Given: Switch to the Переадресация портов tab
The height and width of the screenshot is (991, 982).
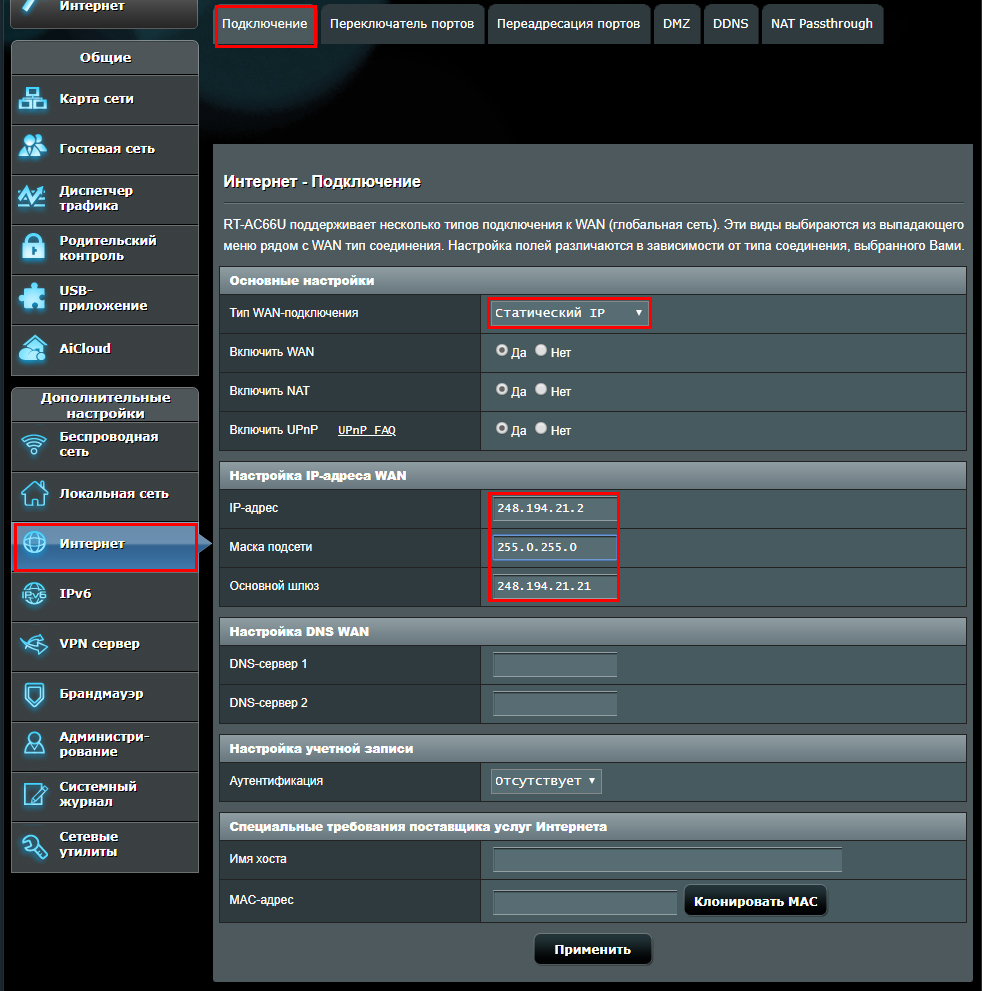Looking at the screenshot, I should tap(568, 24).
